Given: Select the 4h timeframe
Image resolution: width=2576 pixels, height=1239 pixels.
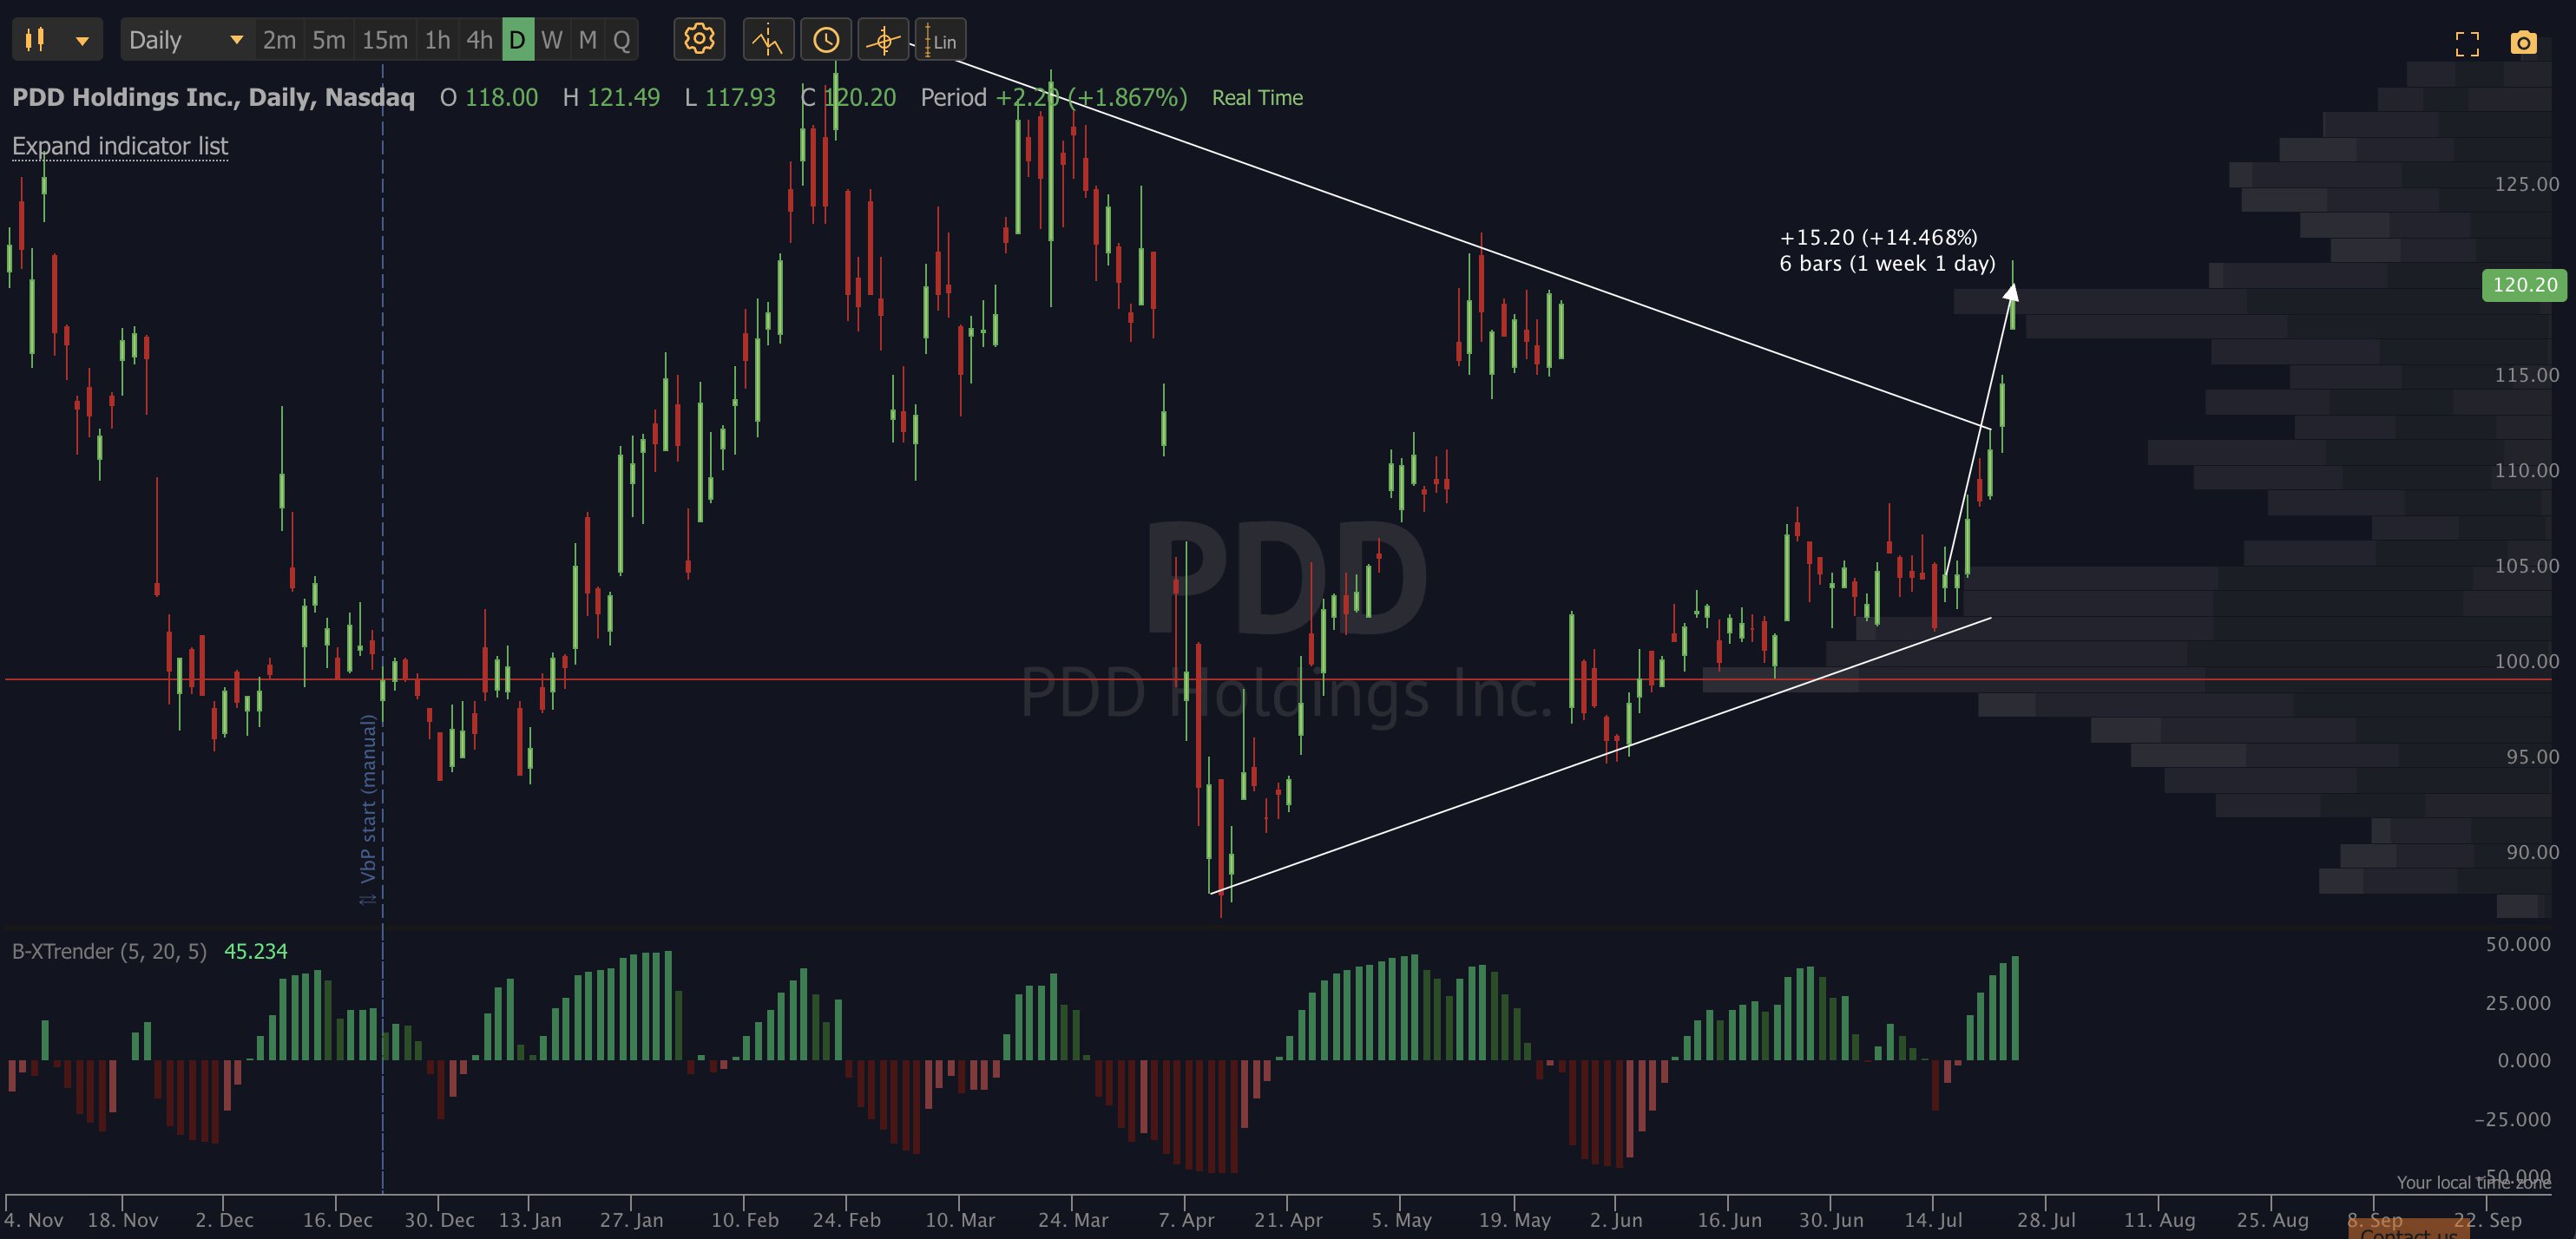Looking at the screenshot, I should click(x=479, y=40).
